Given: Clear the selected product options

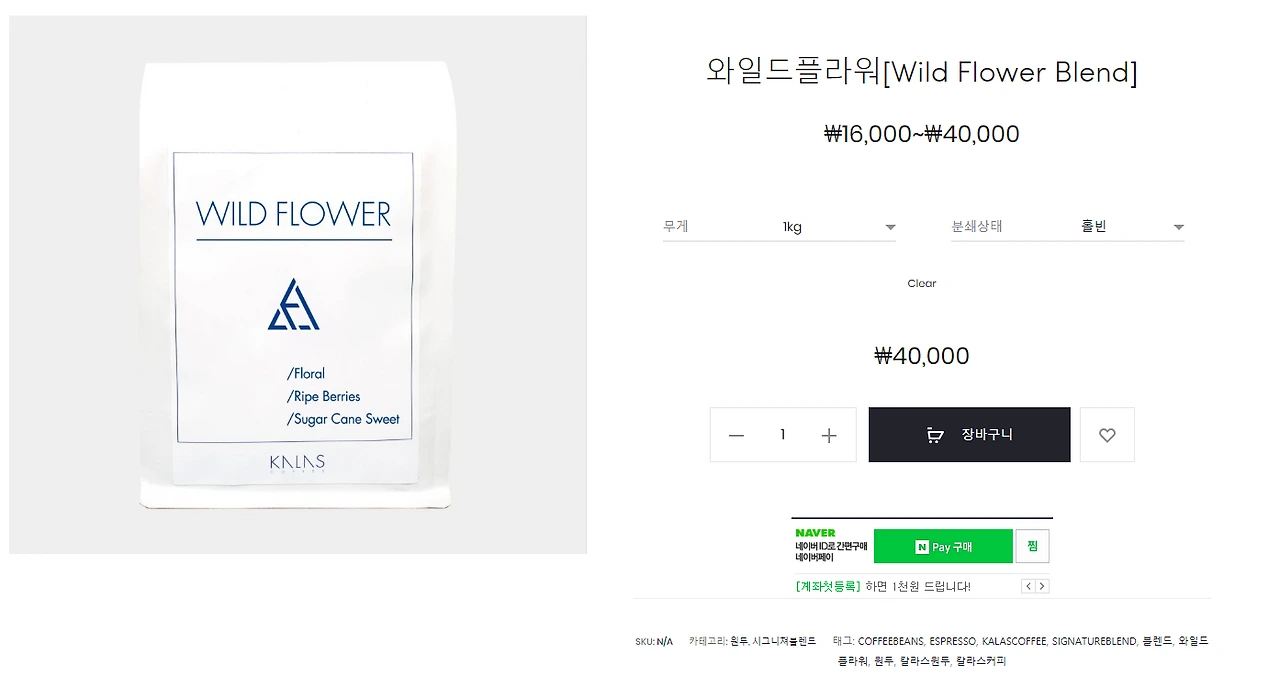Looking at the screenshot, I should (x=922, y=283).
